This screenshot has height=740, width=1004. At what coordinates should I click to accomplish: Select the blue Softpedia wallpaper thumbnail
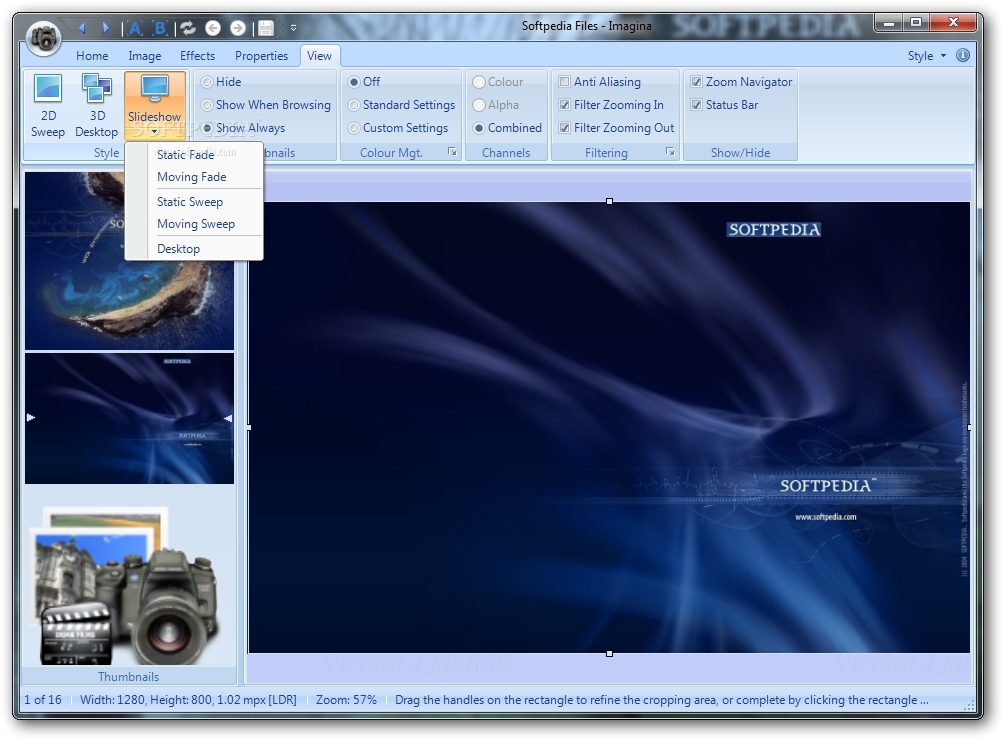129,418
